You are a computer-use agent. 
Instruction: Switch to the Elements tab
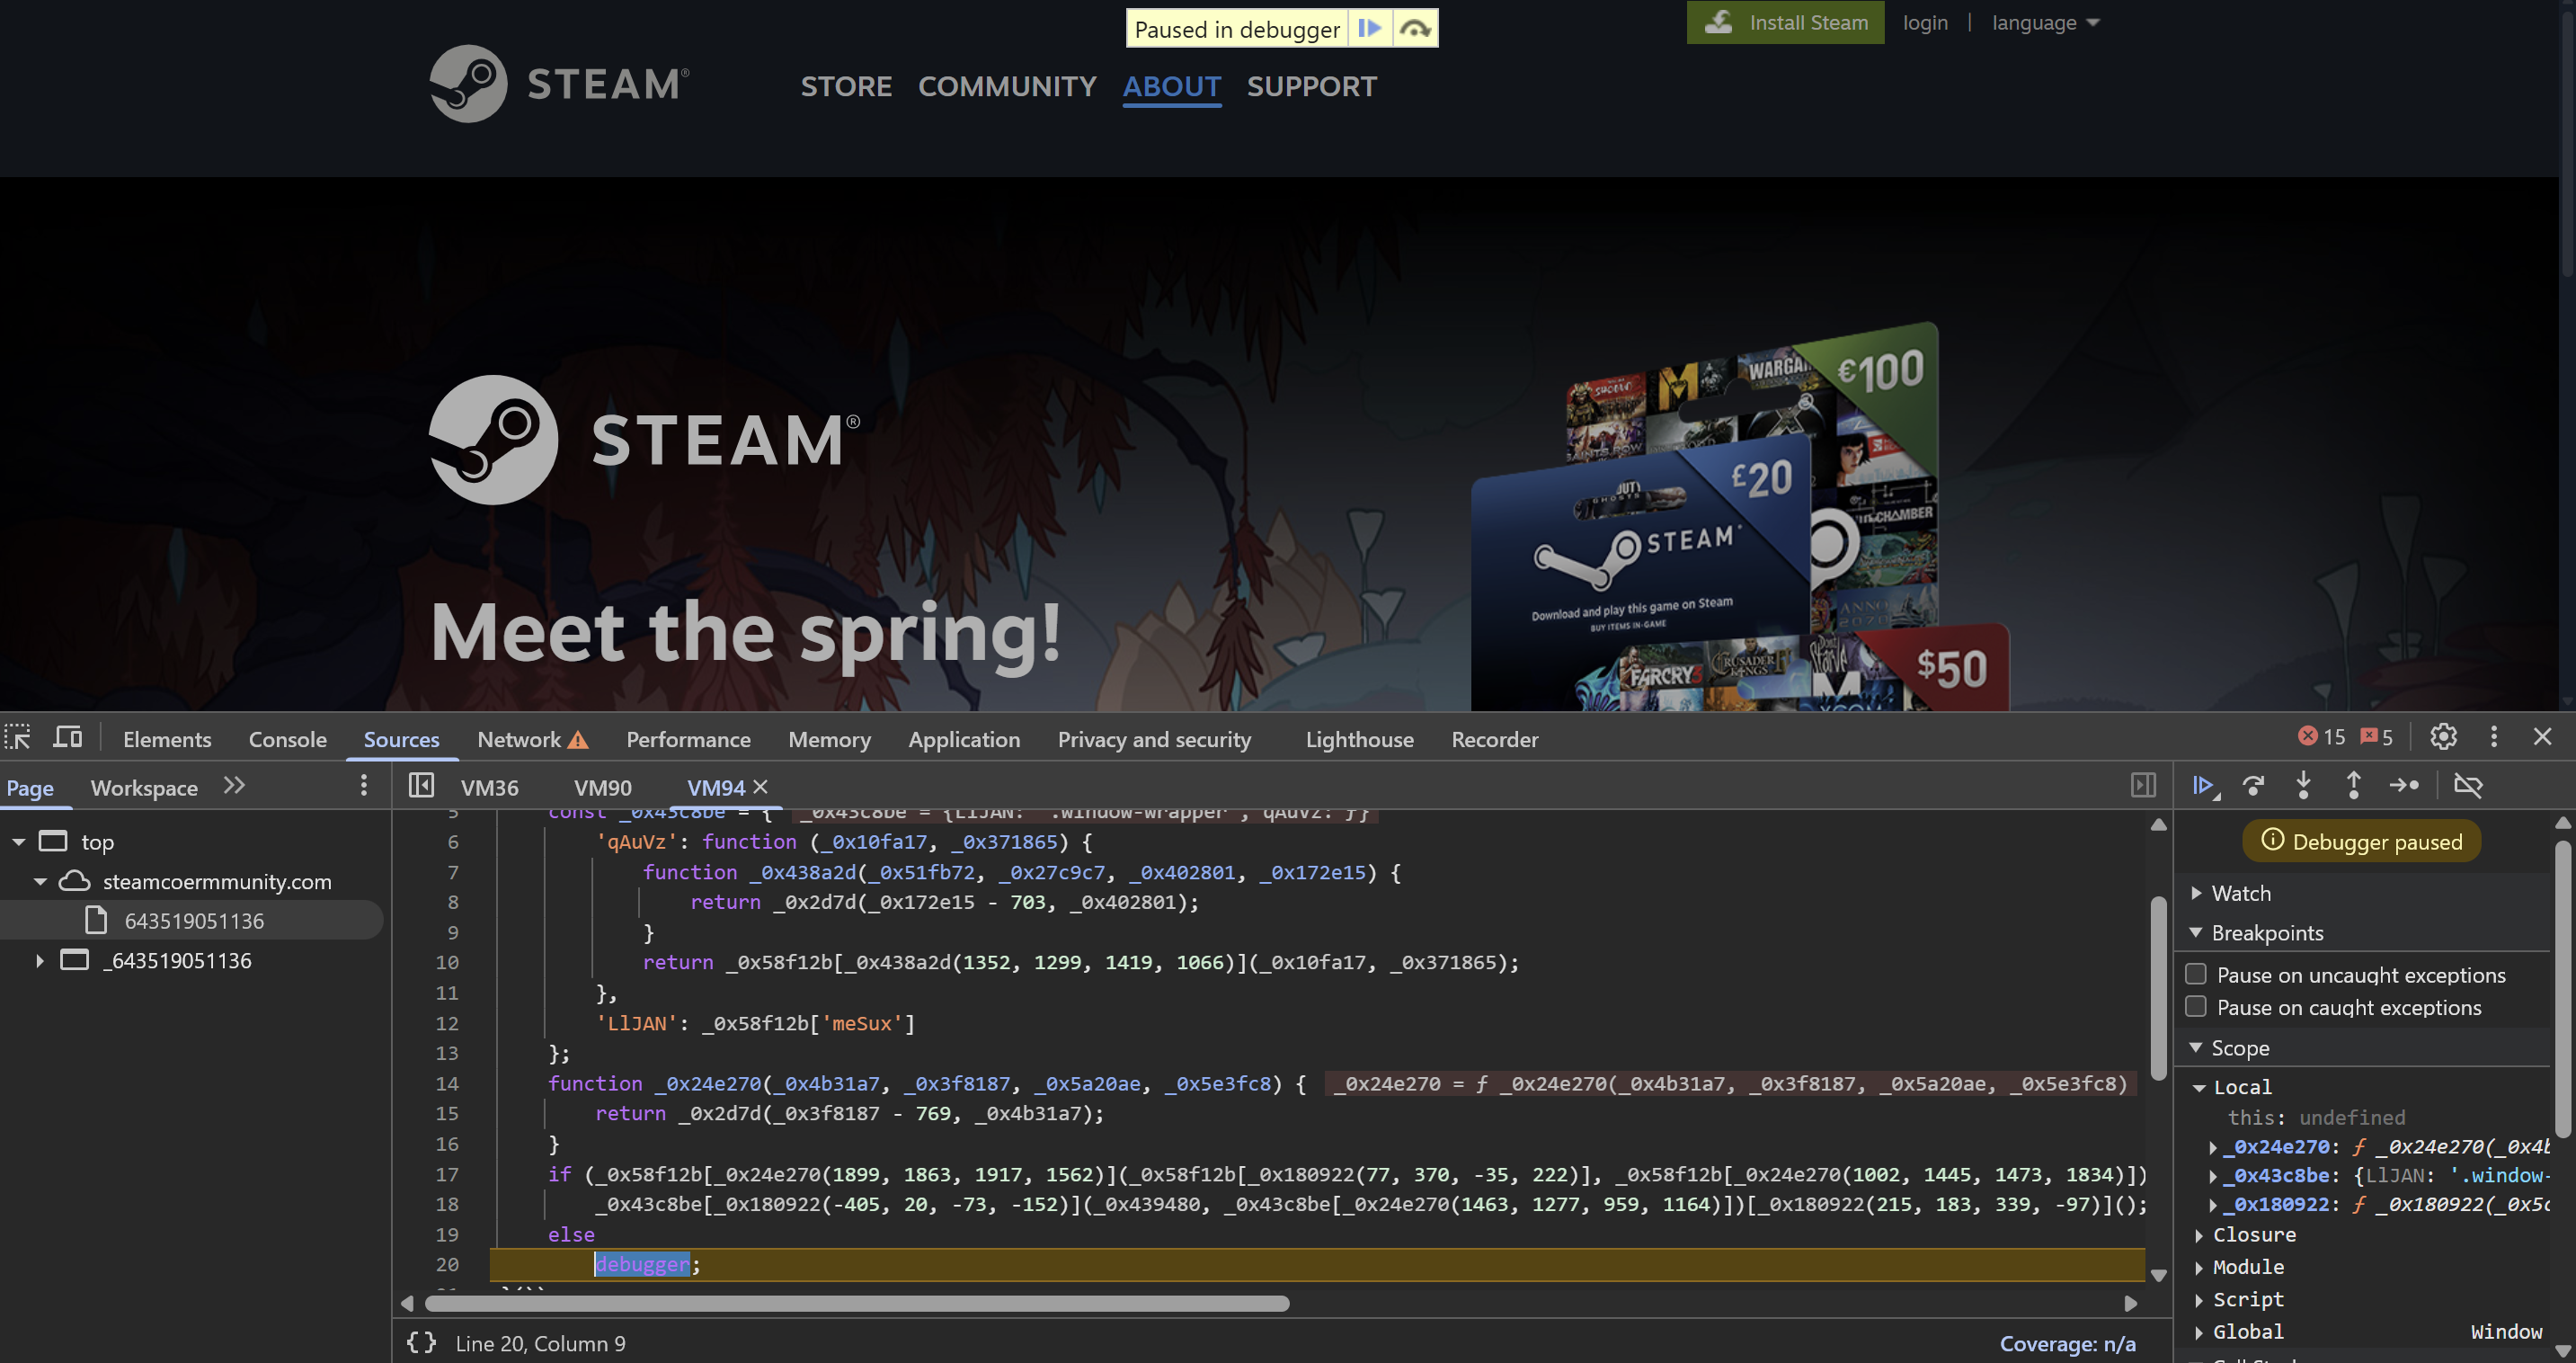[167, 739]
